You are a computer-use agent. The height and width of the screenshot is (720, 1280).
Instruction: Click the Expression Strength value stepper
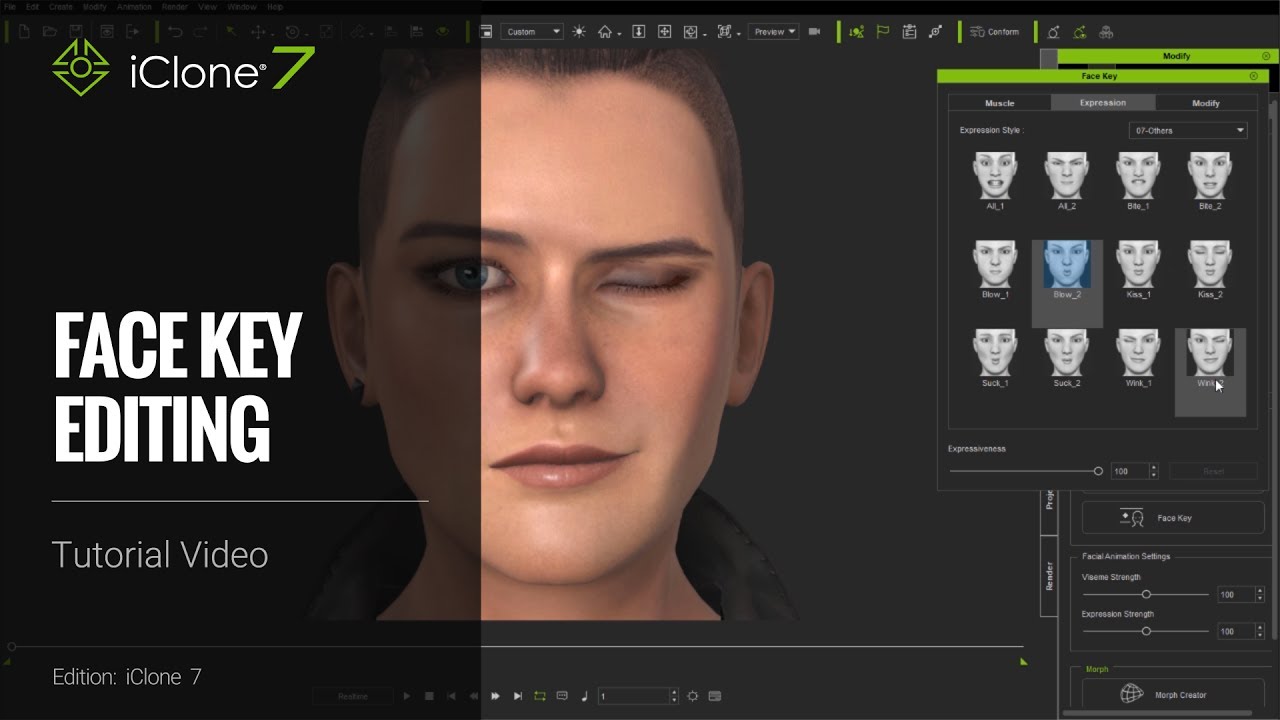pos(1259,632)
